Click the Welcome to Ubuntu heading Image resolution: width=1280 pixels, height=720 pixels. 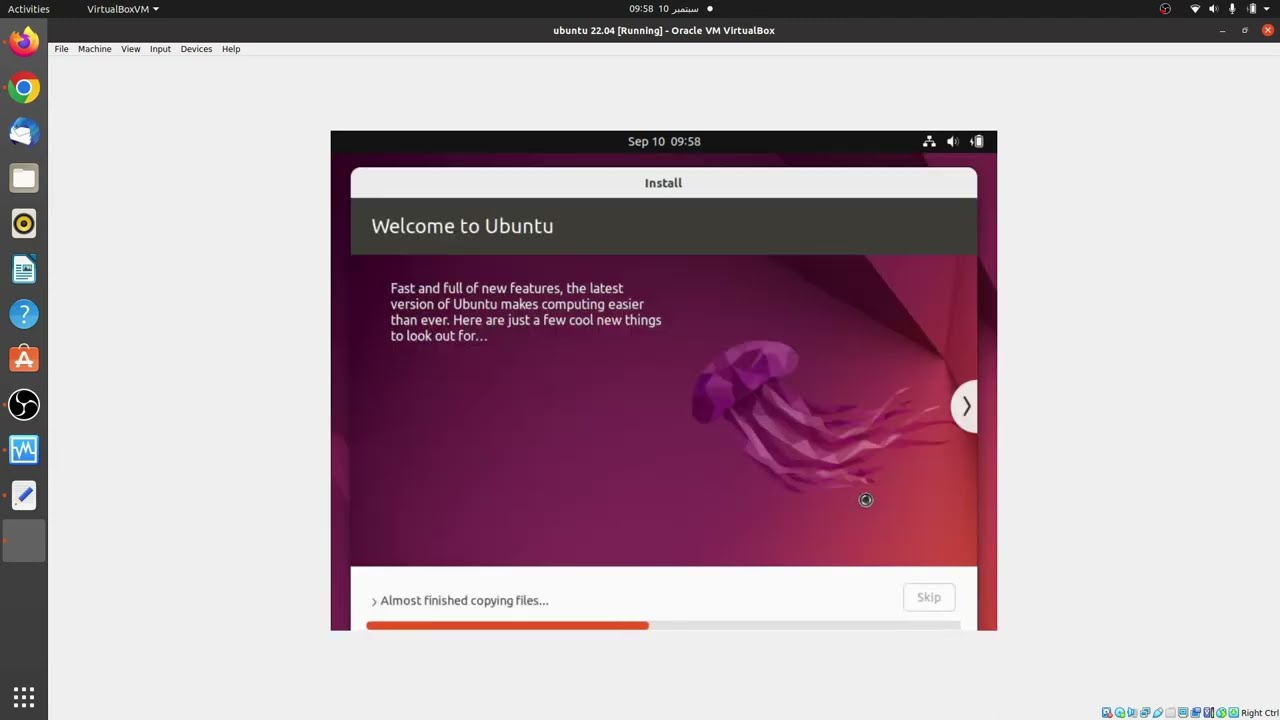(462, 226)
